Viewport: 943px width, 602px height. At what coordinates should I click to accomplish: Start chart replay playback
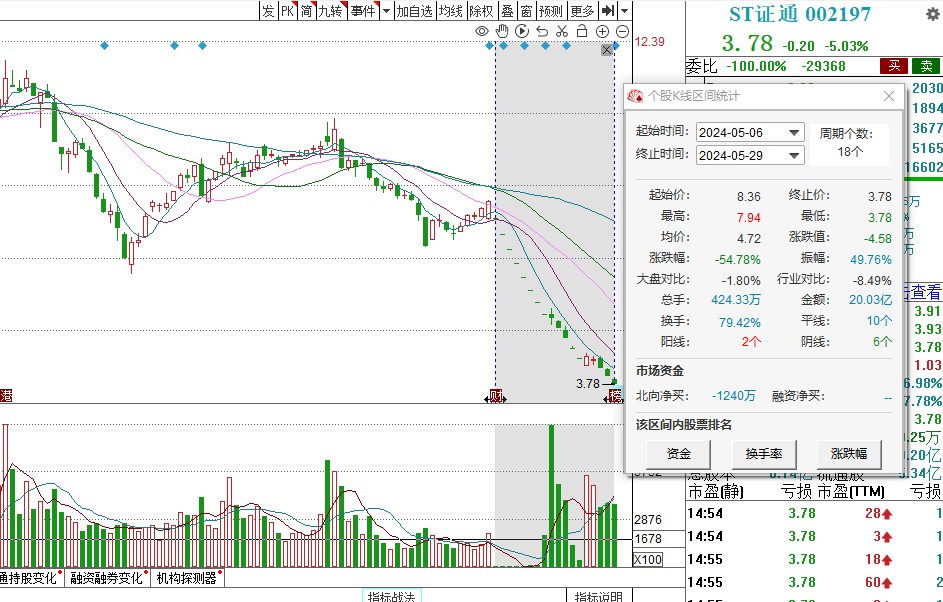pos(522,31)
